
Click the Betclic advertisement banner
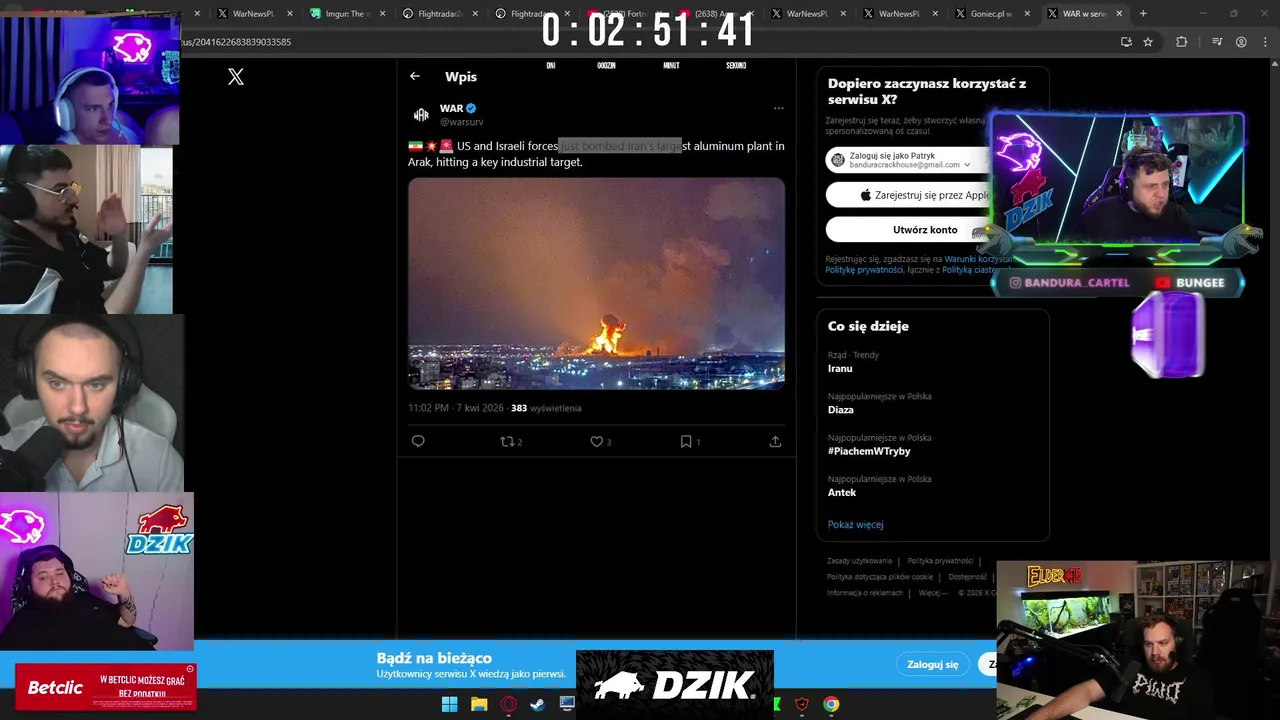(x=105, y=687)
